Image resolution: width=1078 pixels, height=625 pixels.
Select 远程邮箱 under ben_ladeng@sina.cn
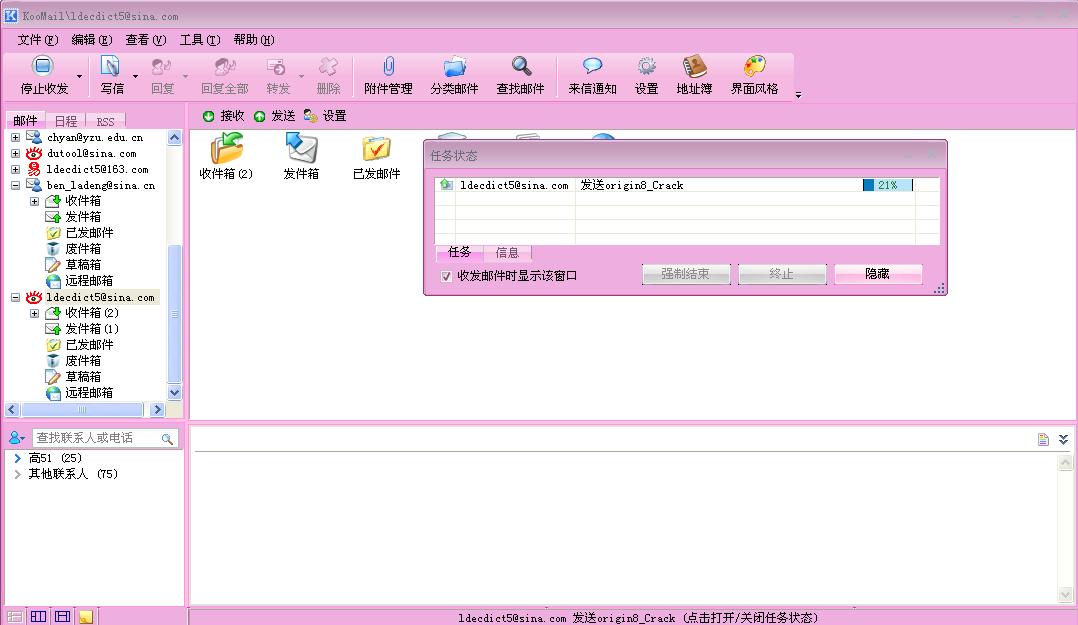click(x=89, y=281)
